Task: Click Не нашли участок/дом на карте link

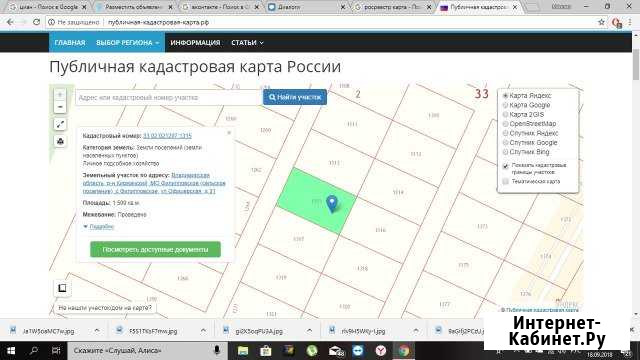Action: click(x=105, y=308)
